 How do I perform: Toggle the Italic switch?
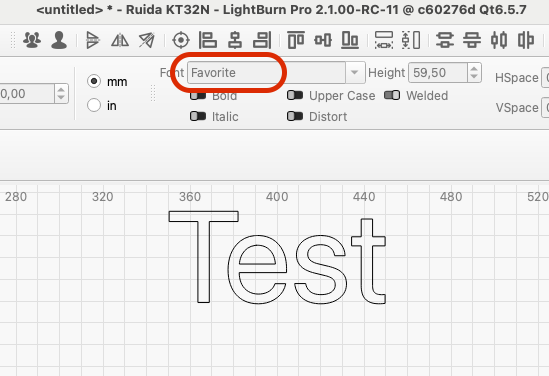tap(198, 116)
